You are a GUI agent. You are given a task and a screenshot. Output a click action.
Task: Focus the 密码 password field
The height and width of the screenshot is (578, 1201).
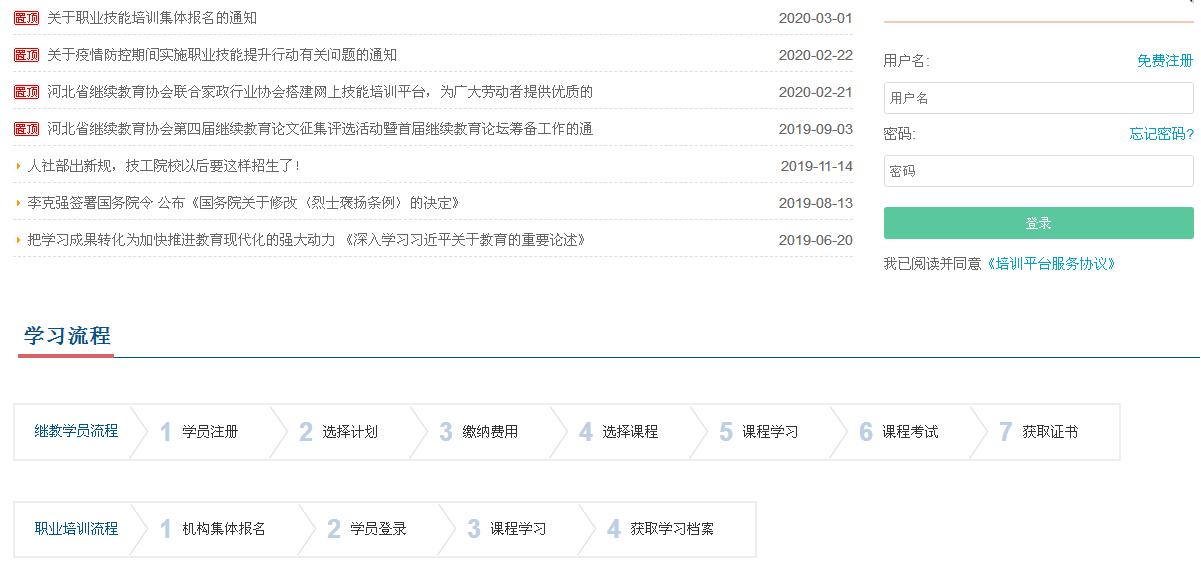pyautogui.click(x=1038, y=171)
